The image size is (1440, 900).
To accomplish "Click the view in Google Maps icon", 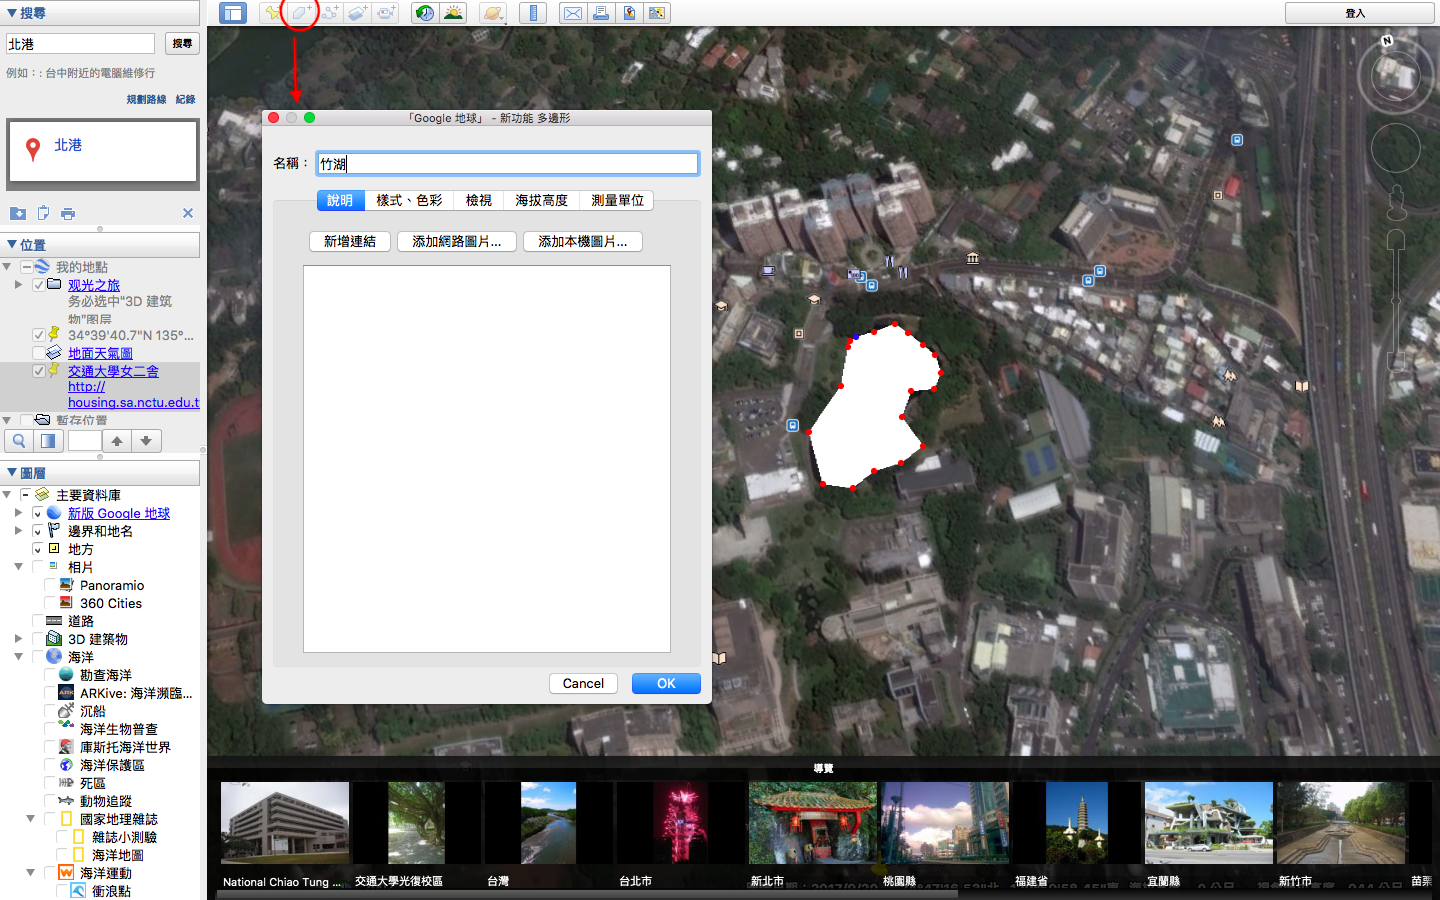I will pos(629,13).
